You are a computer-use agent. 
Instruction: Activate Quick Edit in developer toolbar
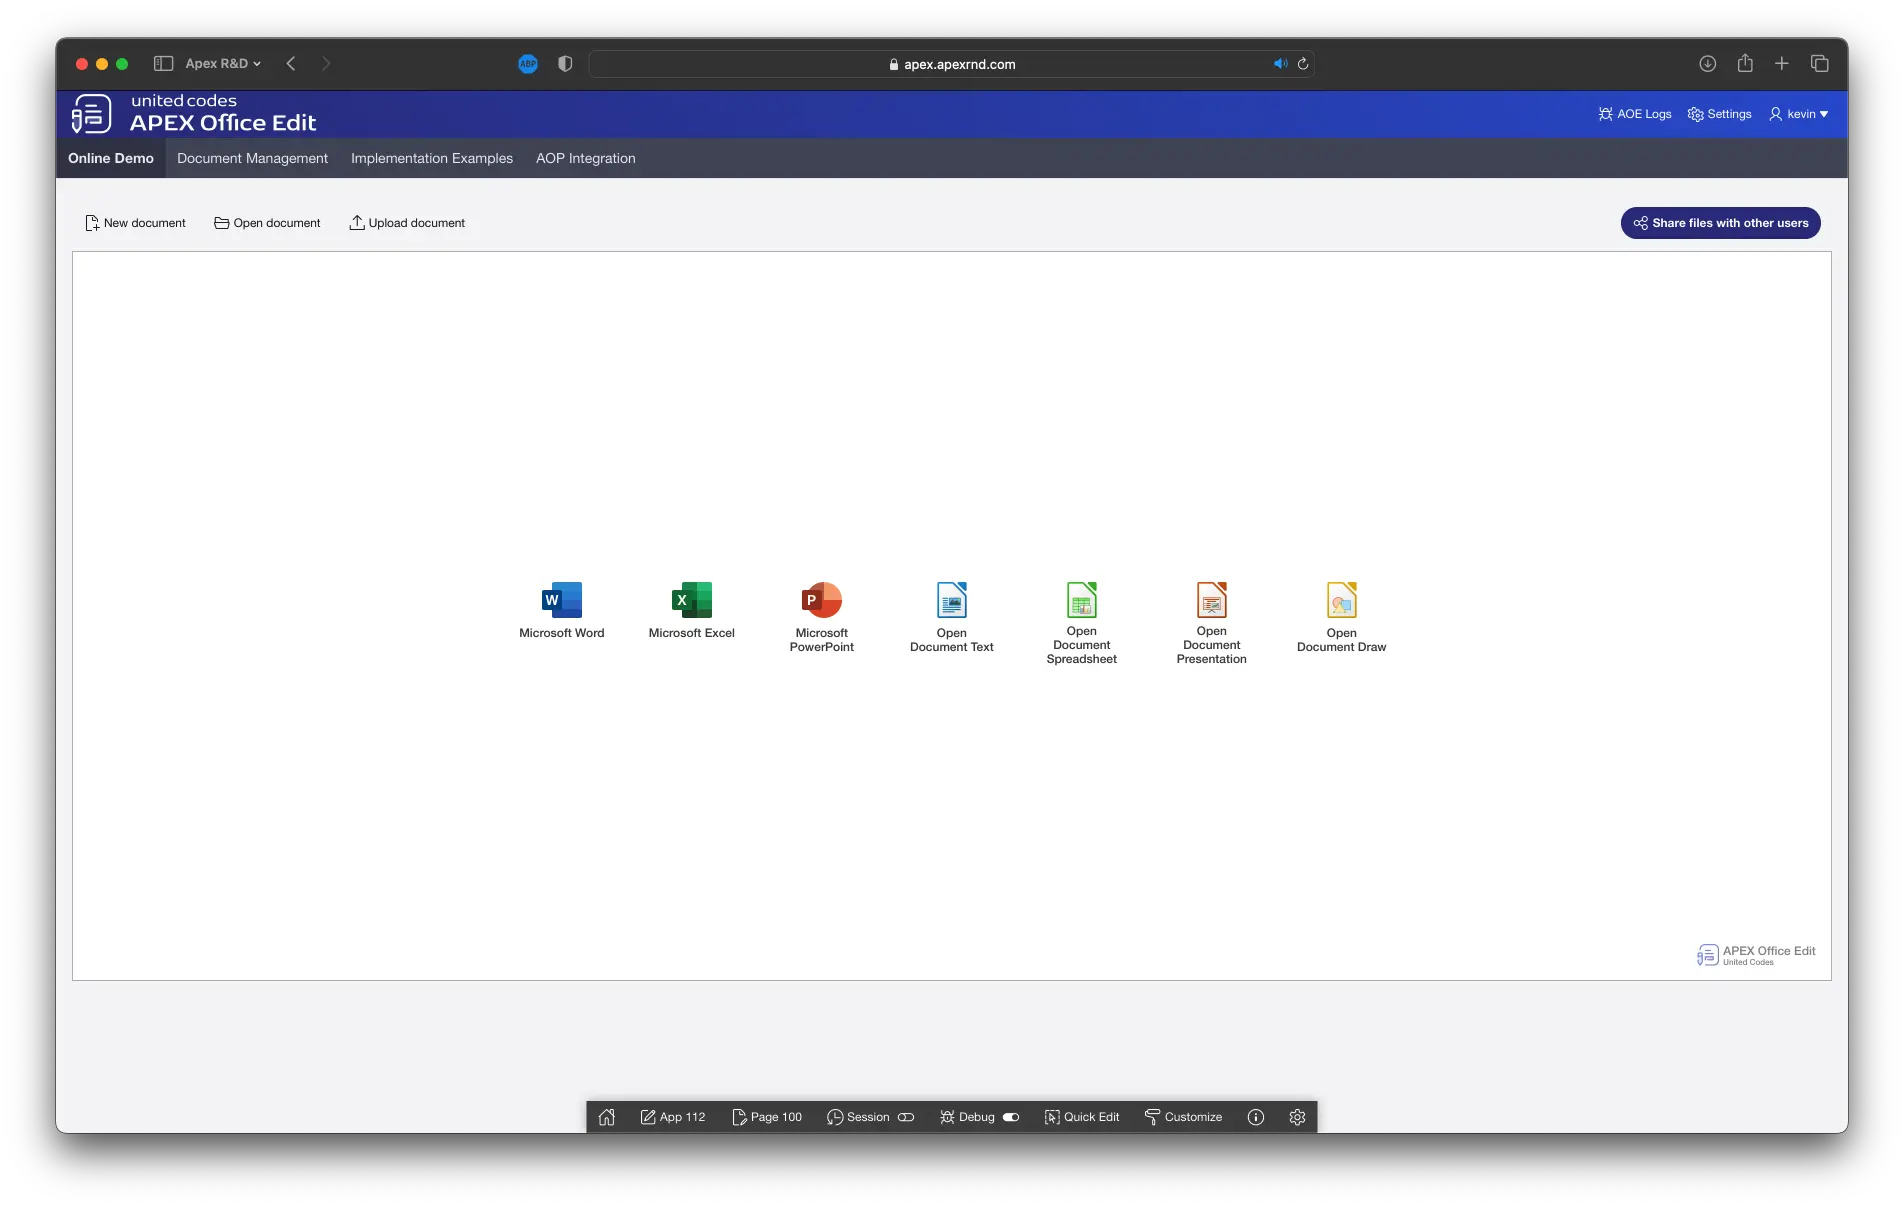tap(1081, 1117)
